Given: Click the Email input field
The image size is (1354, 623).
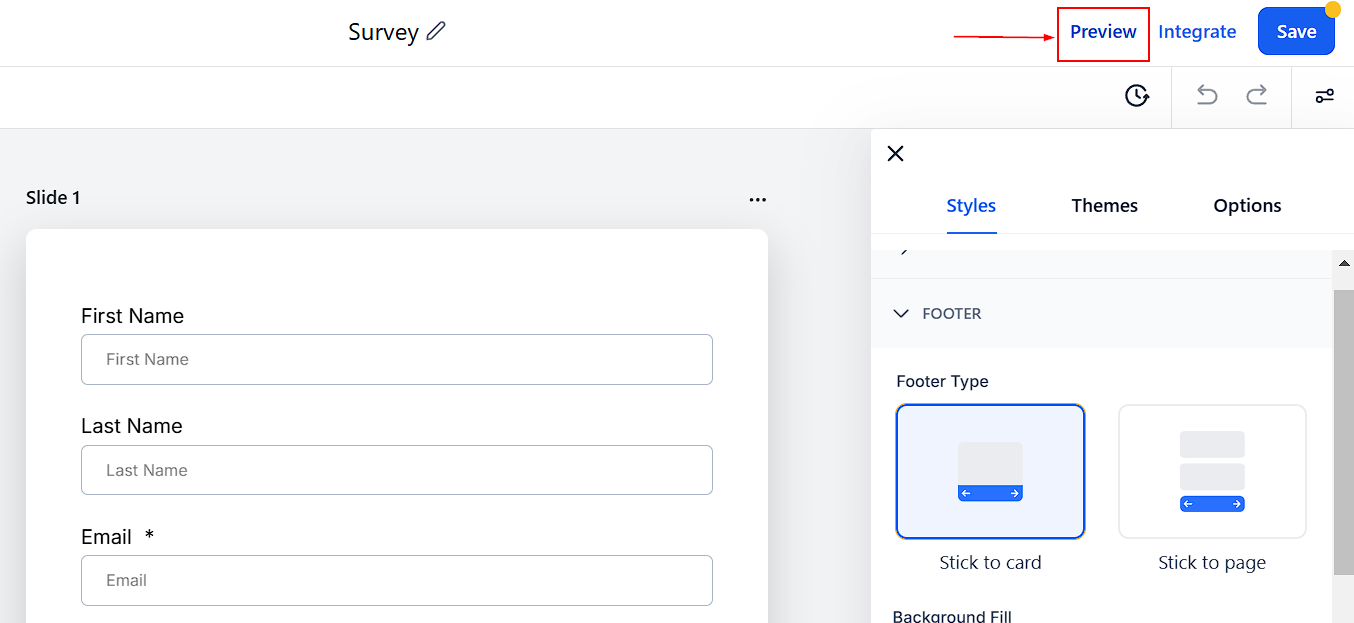Looking at the screenshot, I should [x=396, y=580].
